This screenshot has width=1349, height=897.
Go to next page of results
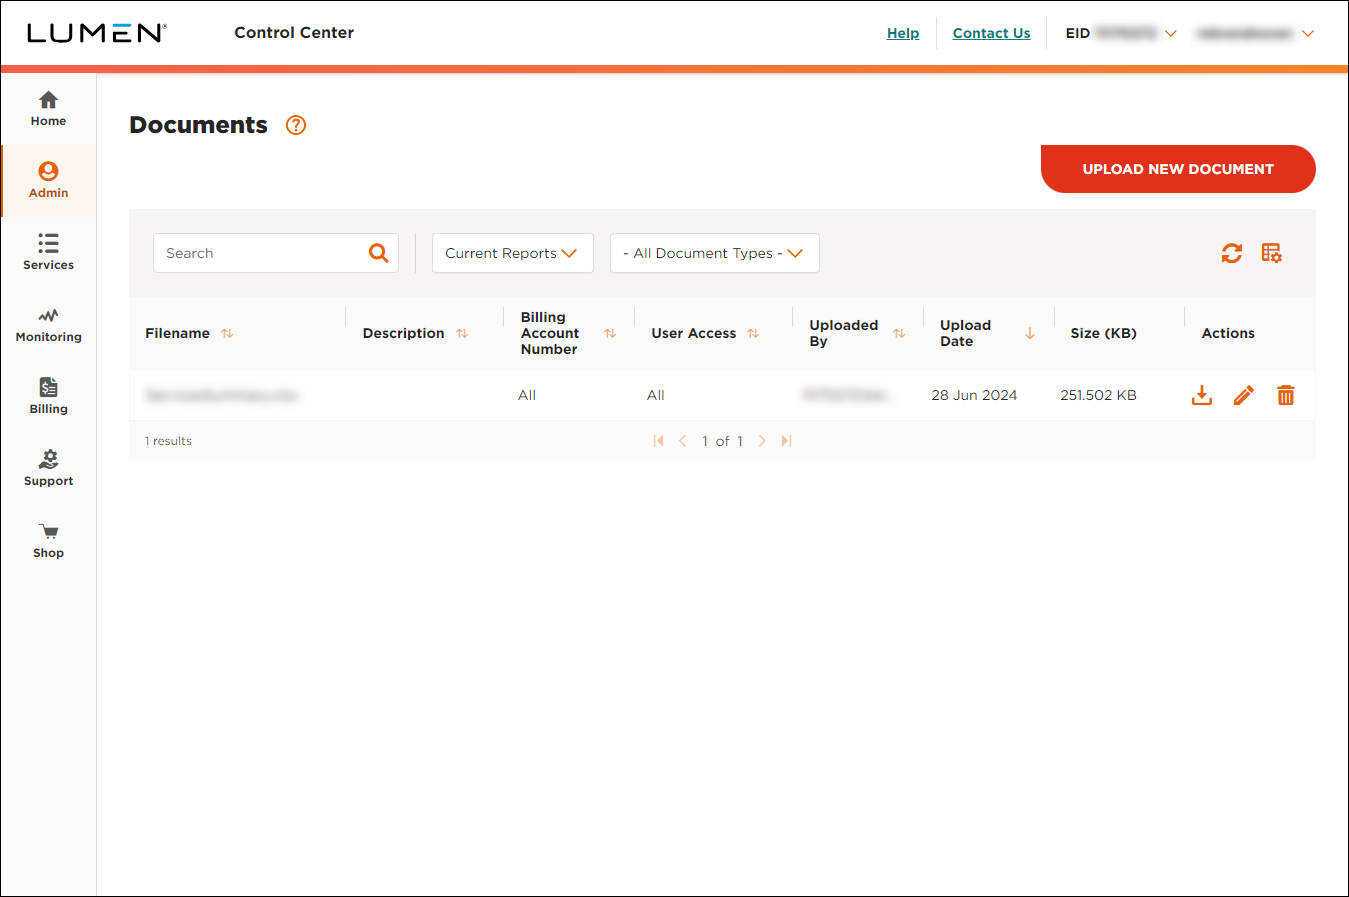(x=762, y=441)
